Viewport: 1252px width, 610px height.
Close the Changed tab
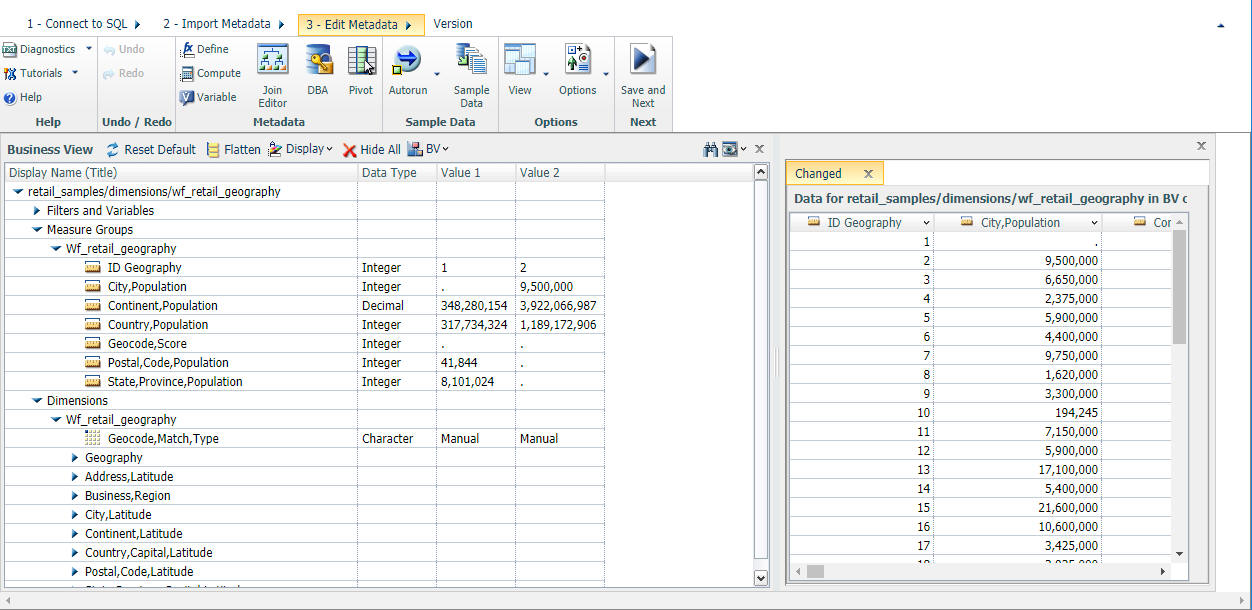pos(868,174)
